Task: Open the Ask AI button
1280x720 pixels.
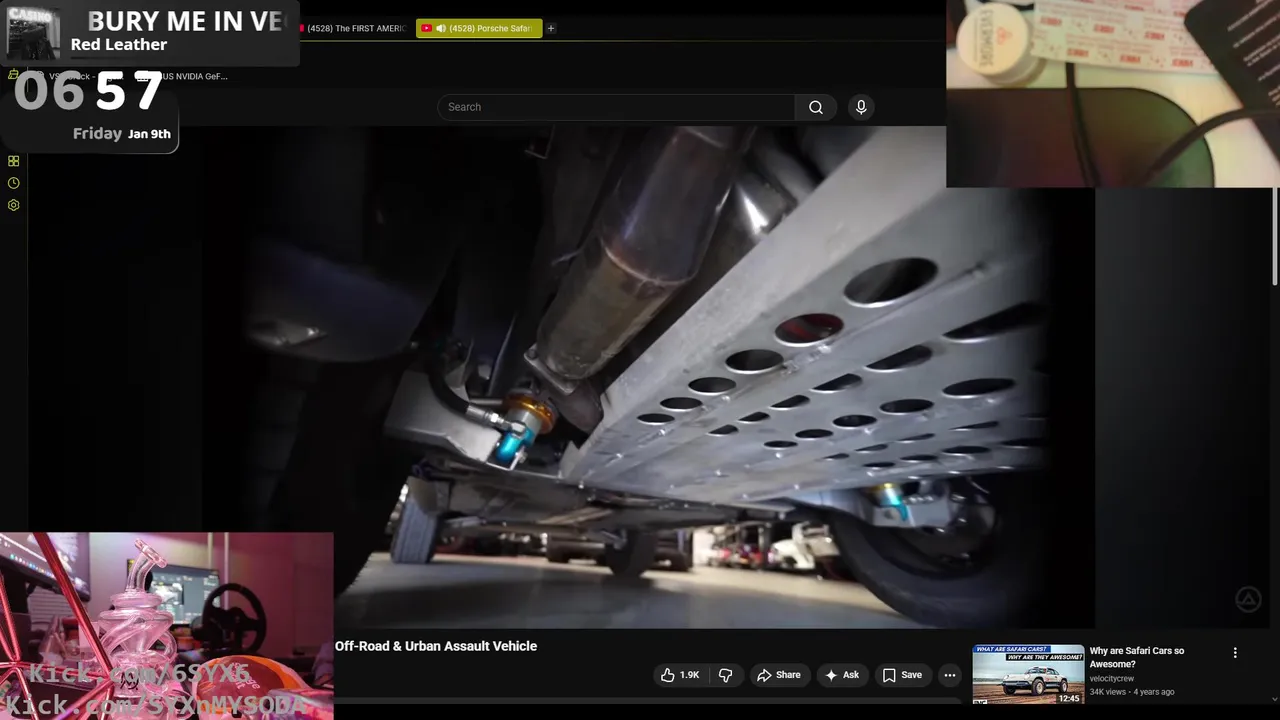Action: coord(842,675)
